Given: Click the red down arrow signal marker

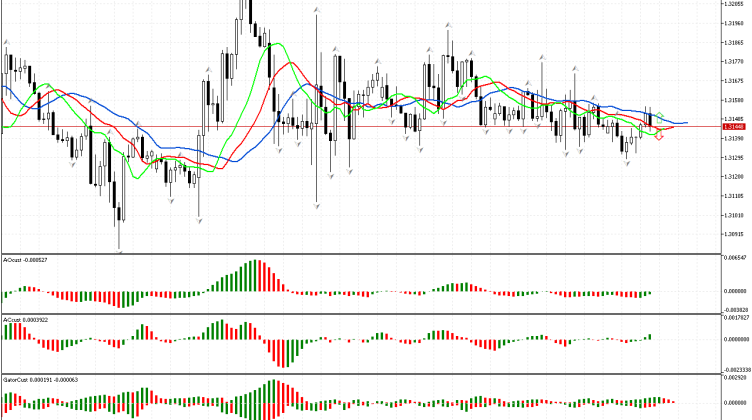Looking at the screenshot, I should tap(659, 137).
